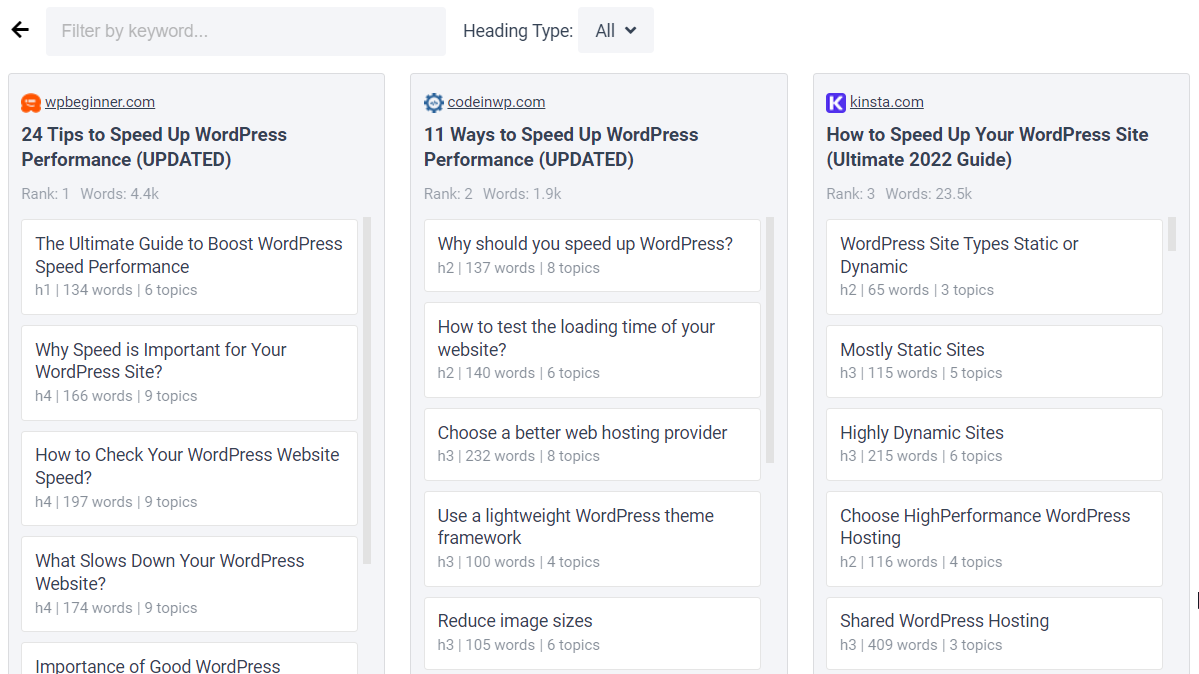Select 'Choose HighPerformance WordPress Hosting' card

(994, 539)
